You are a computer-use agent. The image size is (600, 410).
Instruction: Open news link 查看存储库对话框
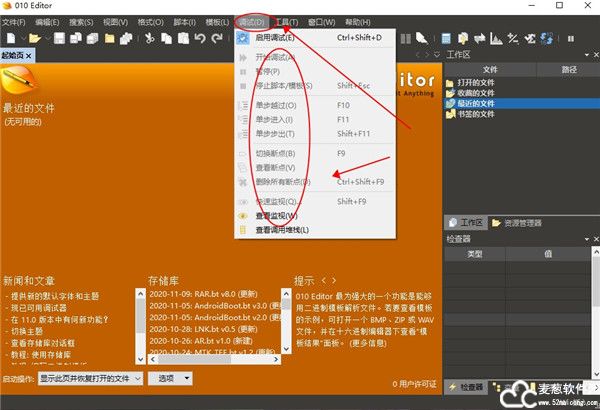pyautogui.click(x=43, y=343)
